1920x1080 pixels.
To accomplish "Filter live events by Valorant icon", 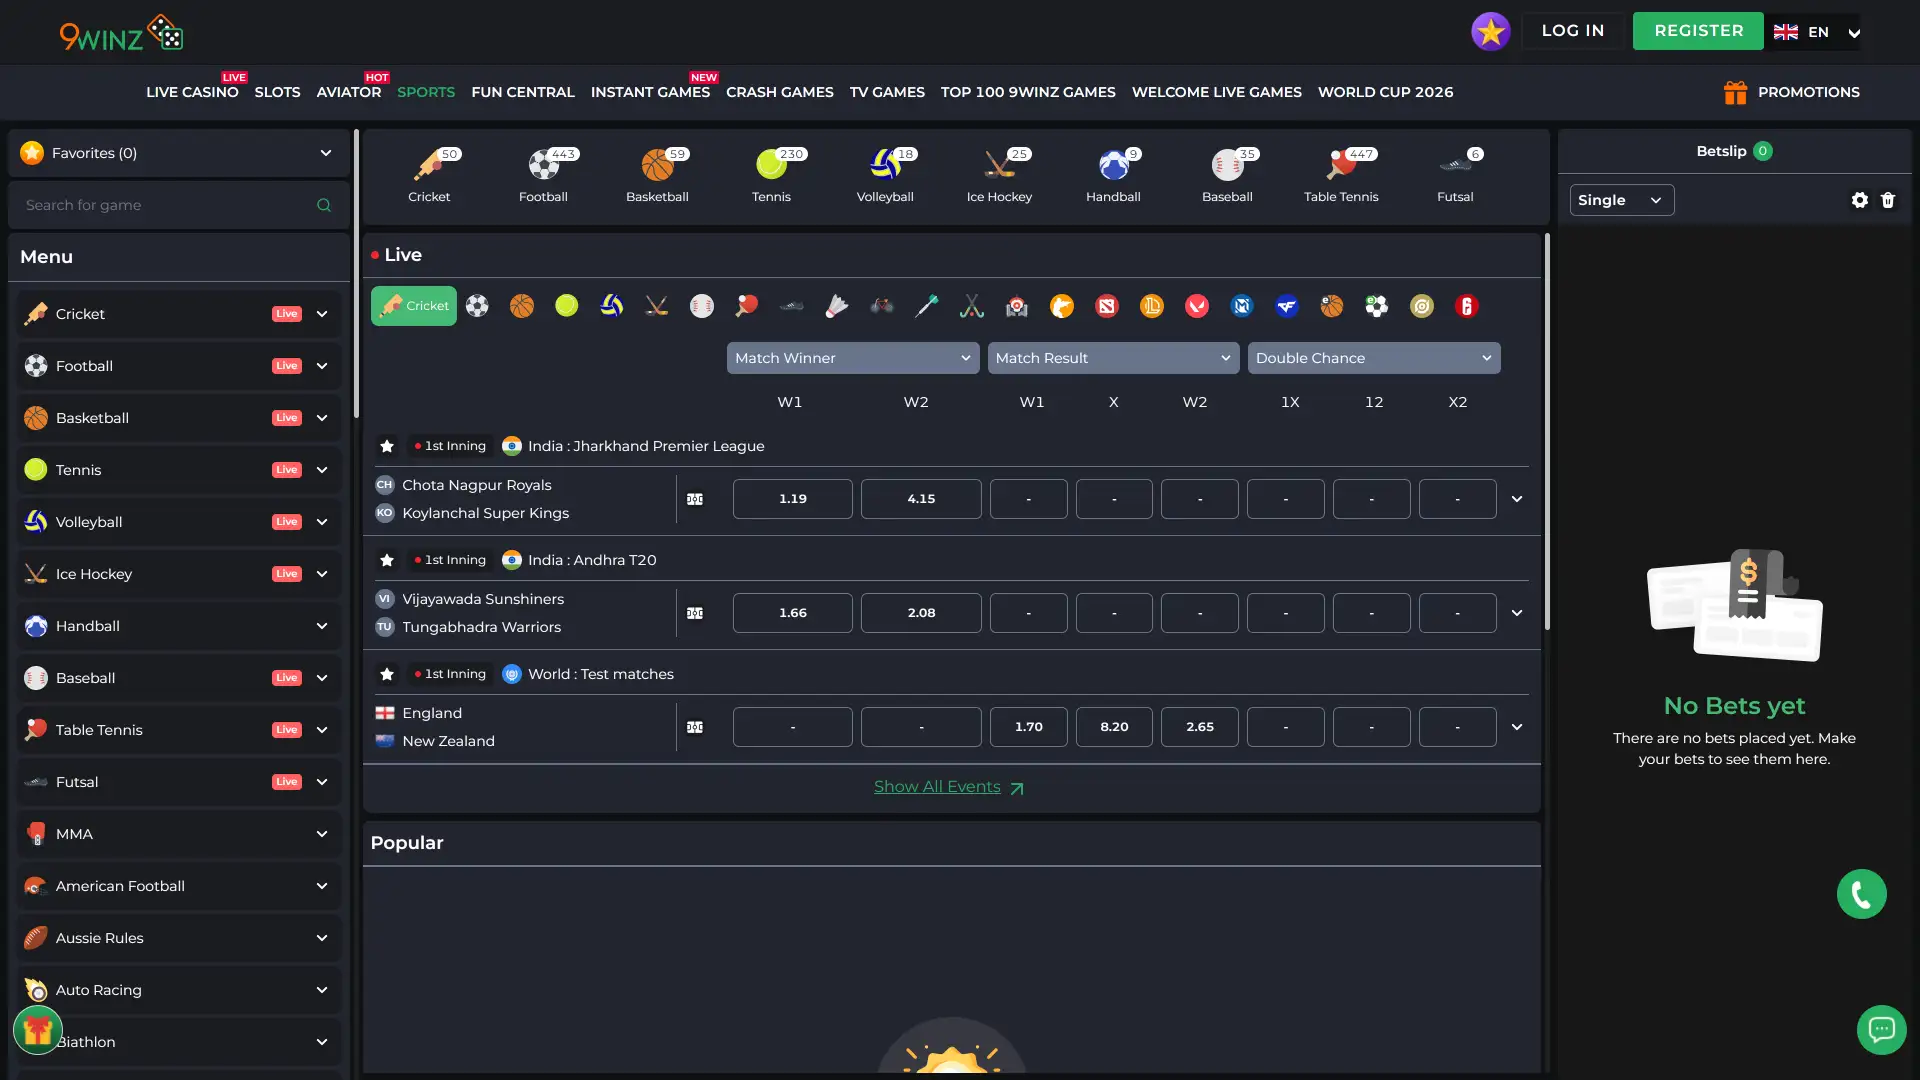I will [x=1197, y=306].
